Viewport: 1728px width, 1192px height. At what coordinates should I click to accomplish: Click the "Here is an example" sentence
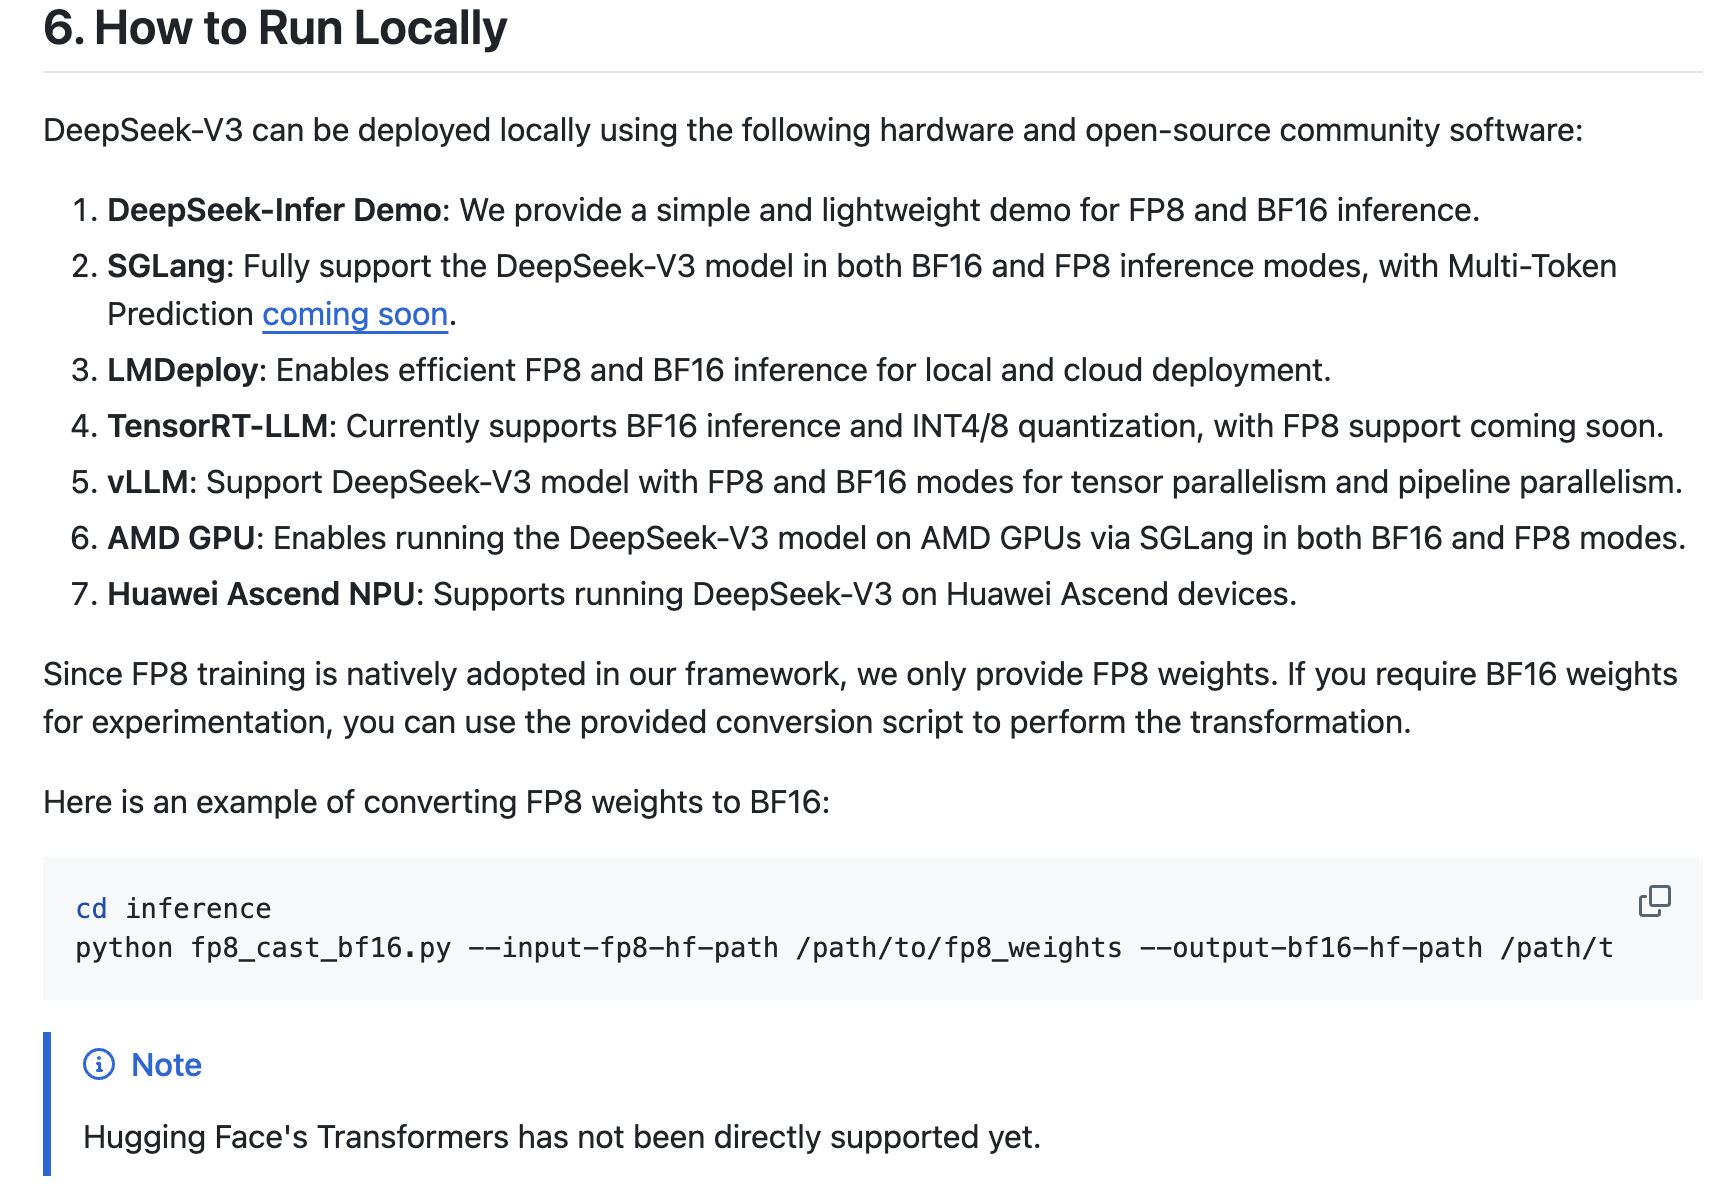click(436, 803)
